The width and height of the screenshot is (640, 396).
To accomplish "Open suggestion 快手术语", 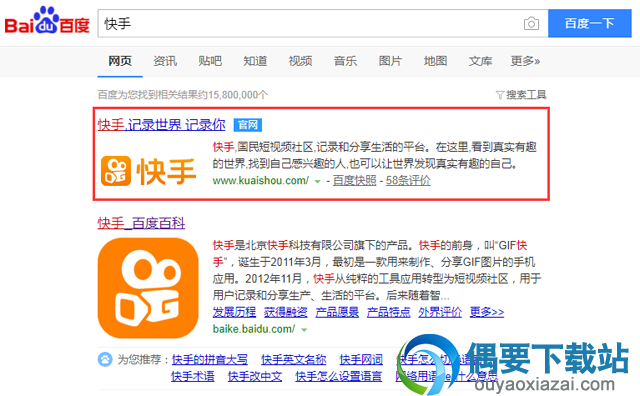I will click(193, 376).
